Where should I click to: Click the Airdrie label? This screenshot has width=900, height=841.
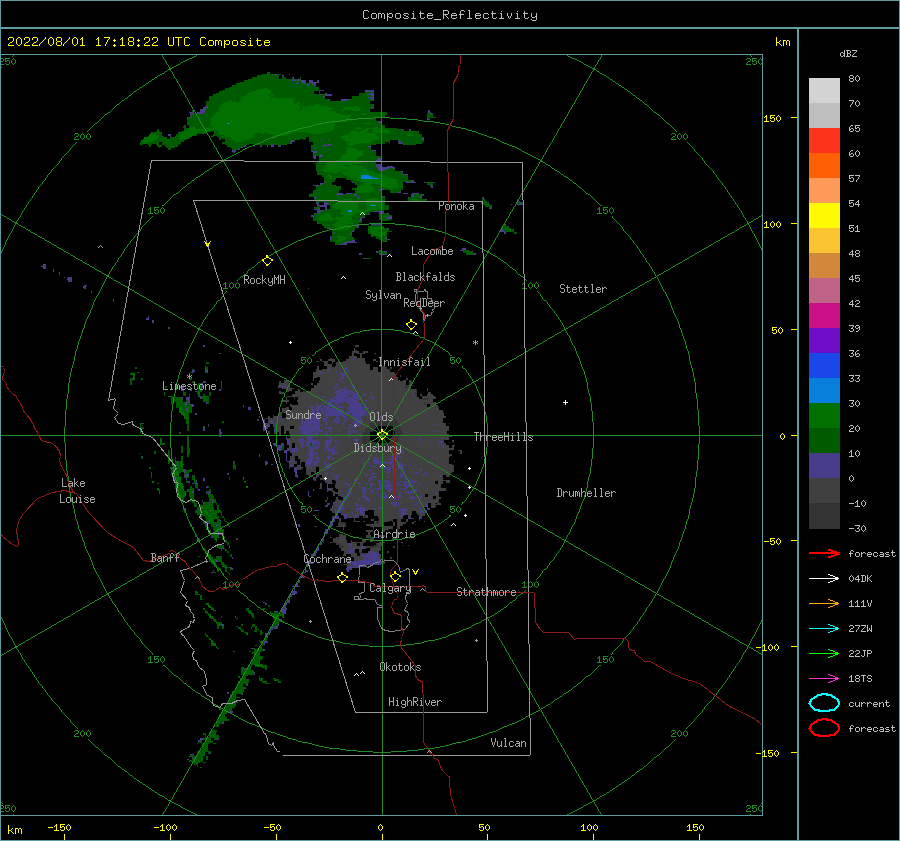394,534
